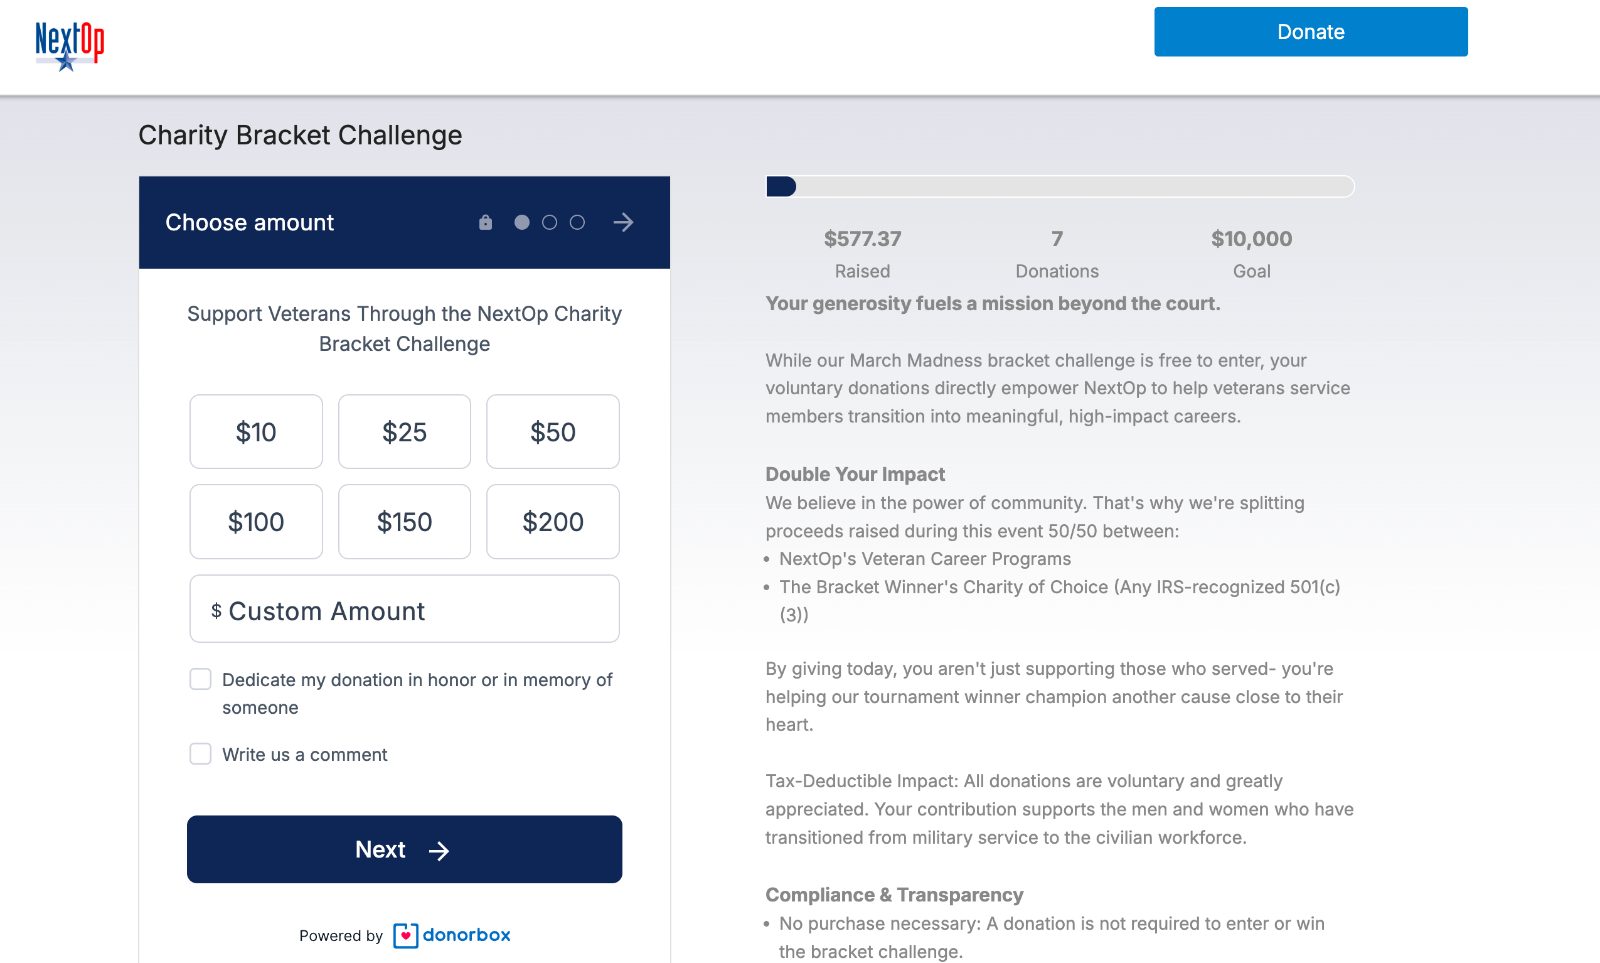Choose the $25 donation amount
The image size is (1600, 963).
pyautogui.click(x=404, y=432)
